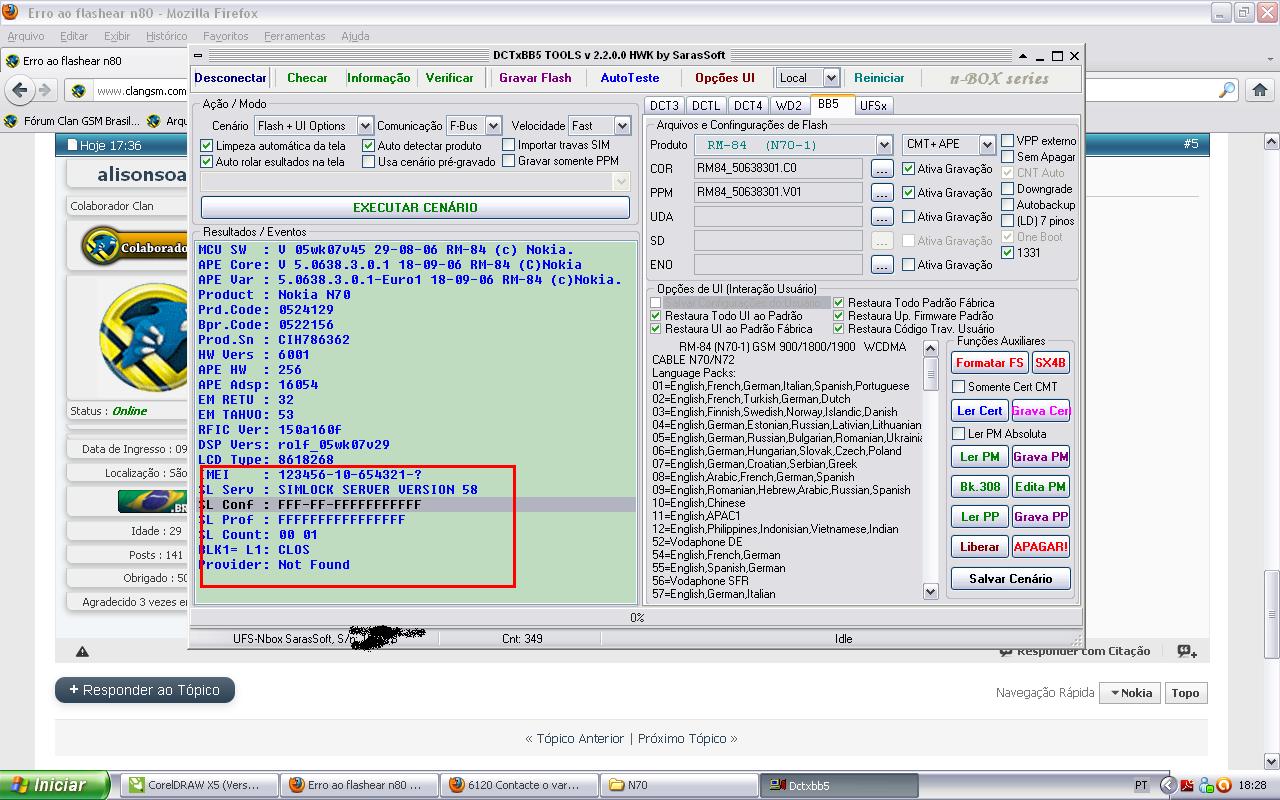The width and height of the screenshot is (1280, 800).
Task: Open Firefox Ferramentas menu
Action: click(294, 36)
